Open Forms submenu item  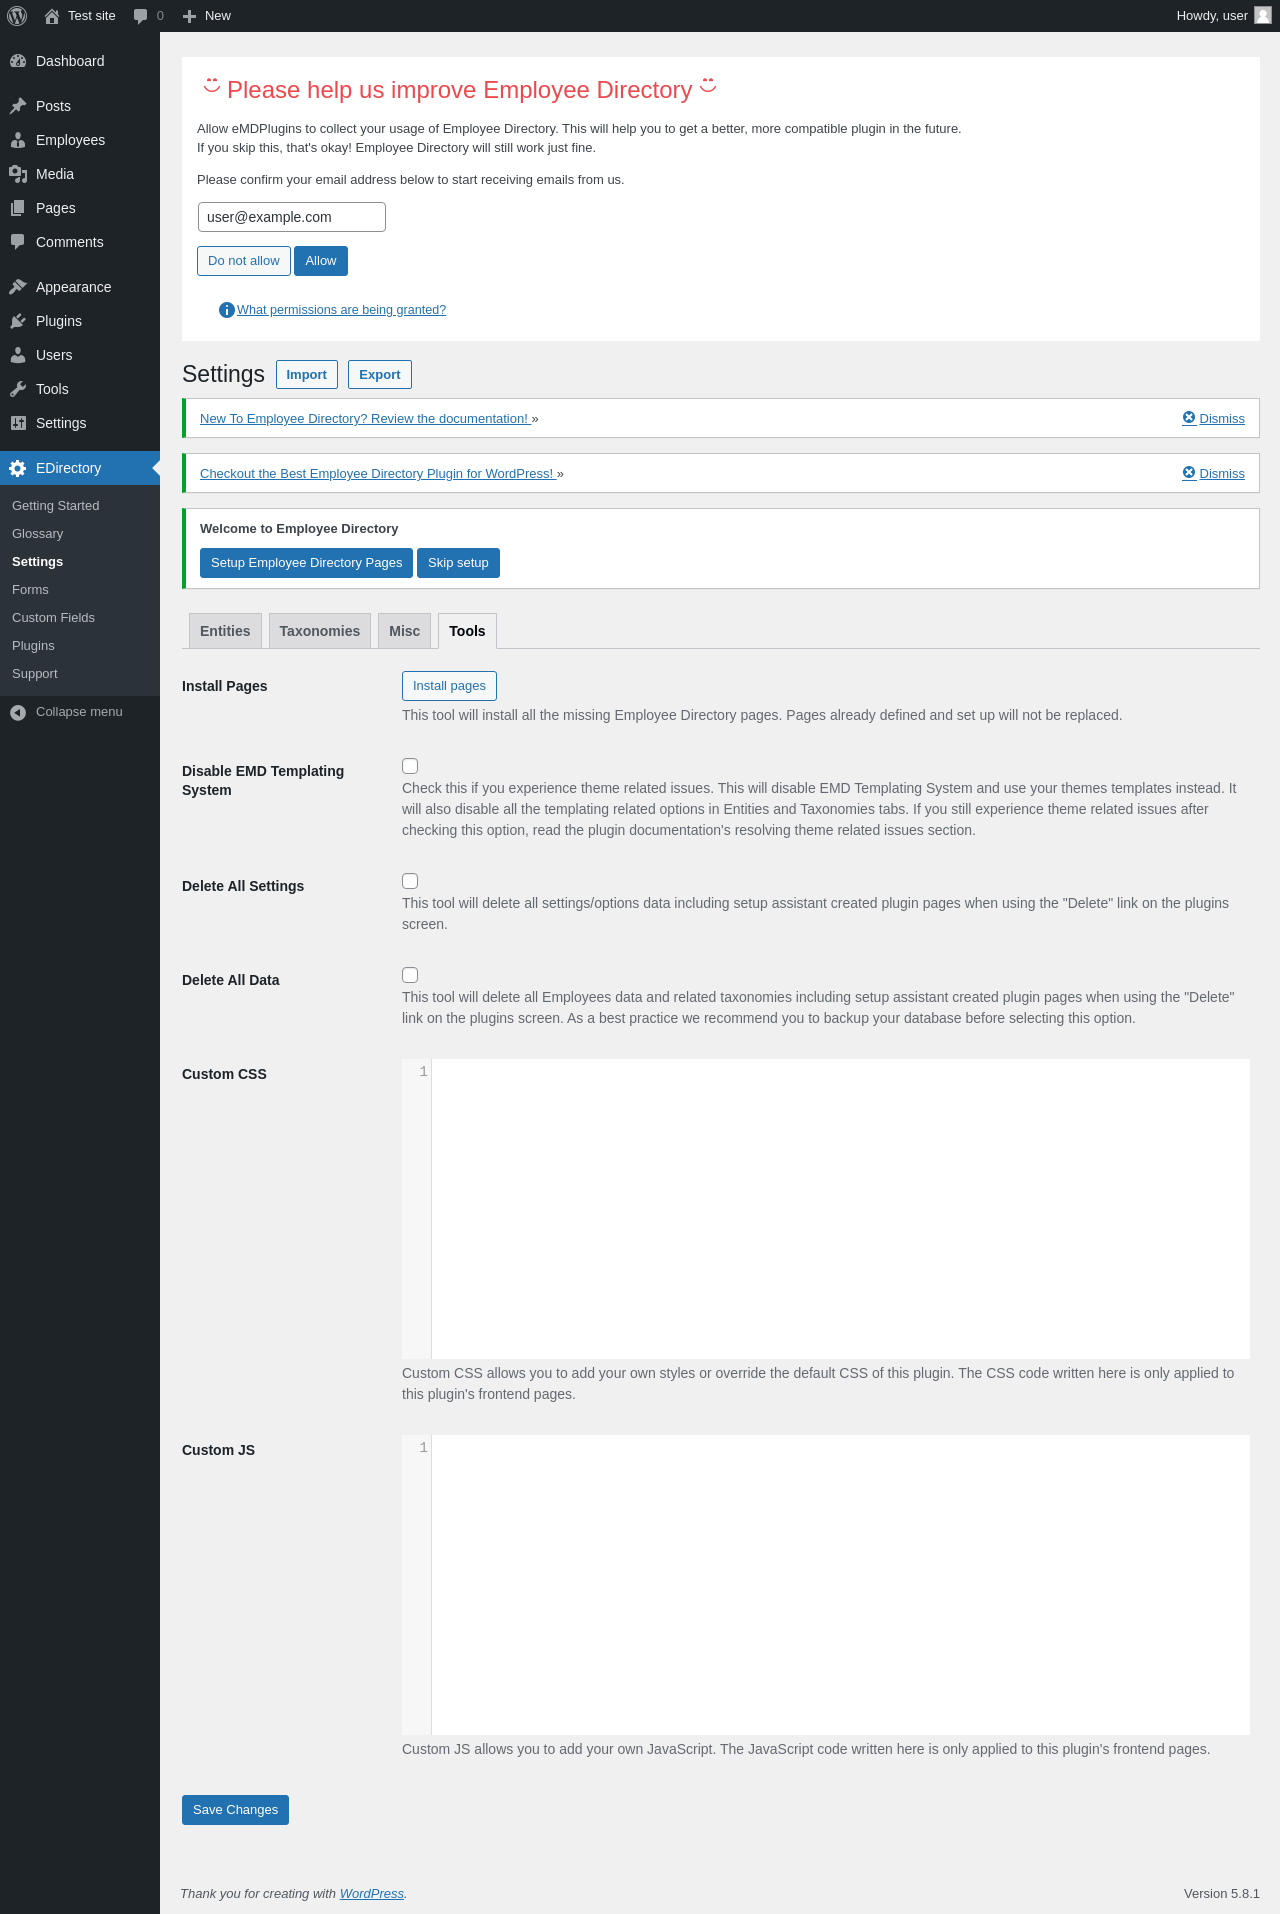(30, 590)
